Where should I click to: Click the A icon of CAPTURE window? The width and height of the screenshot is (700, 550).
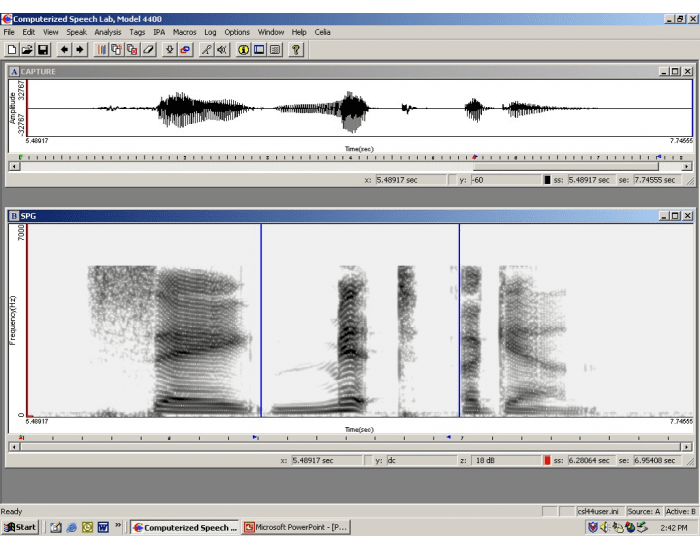pyautogui.click(x=14, y=71)
